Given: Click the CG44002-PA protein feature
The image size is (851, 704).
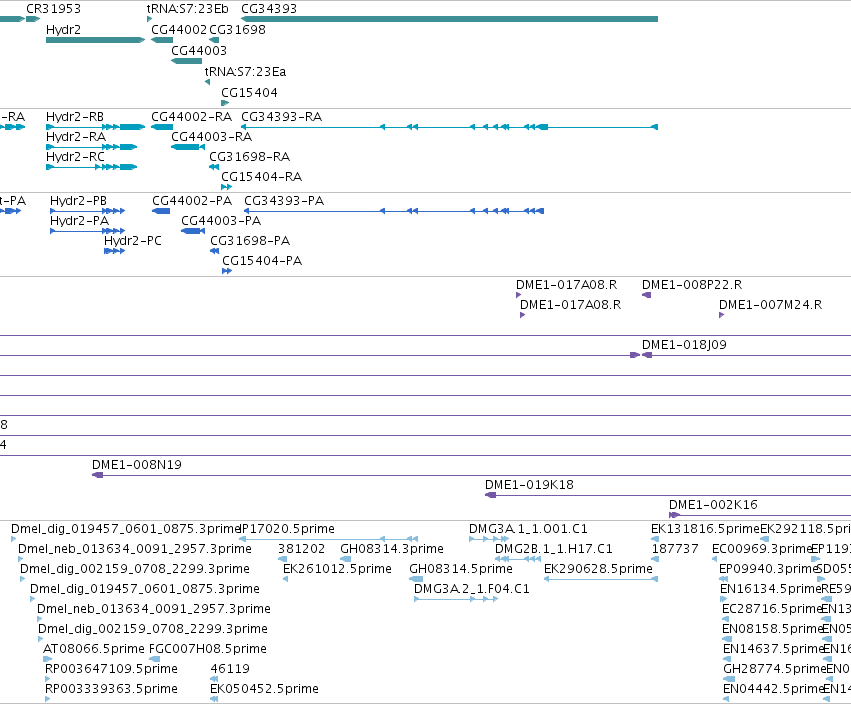Looking at the screenshot, I should click(x=161, y=211).
